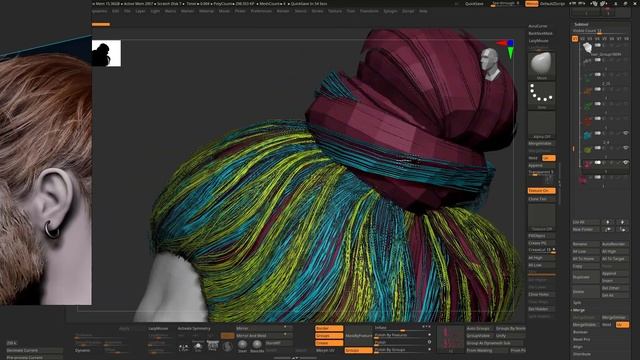Toggle eye visibility on selected magenta subtool
The width and height of the screenshot is (640, 360).
626,162
